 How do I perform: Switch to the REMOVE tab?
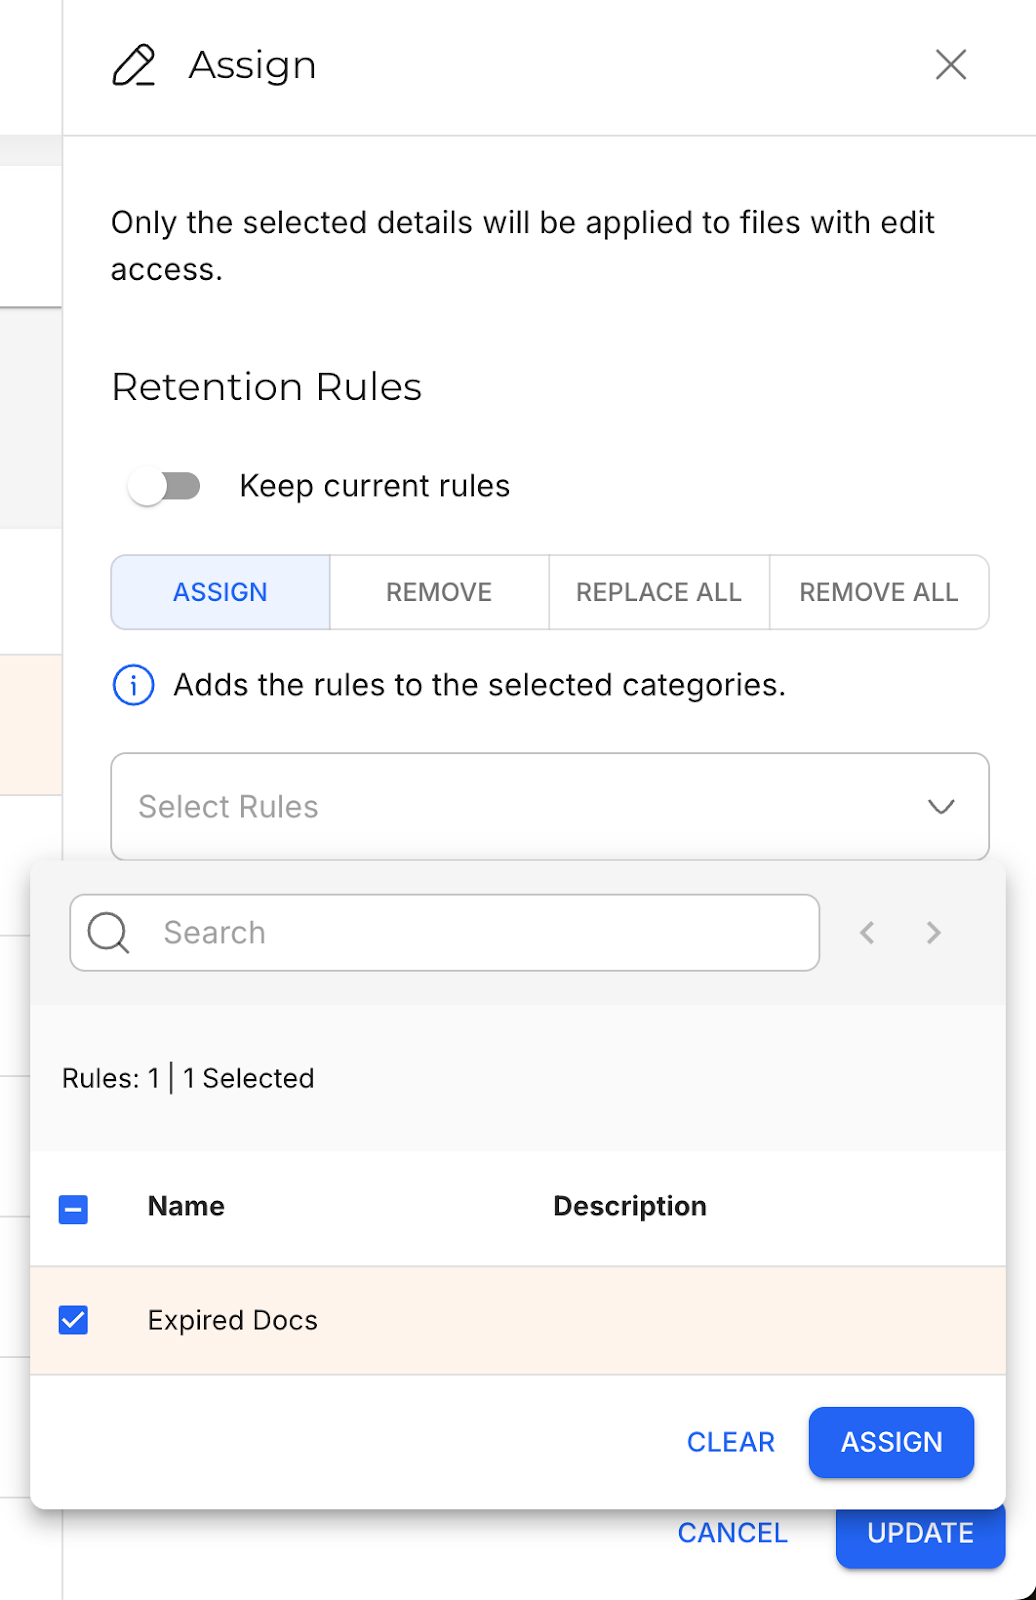coord(439,592)
